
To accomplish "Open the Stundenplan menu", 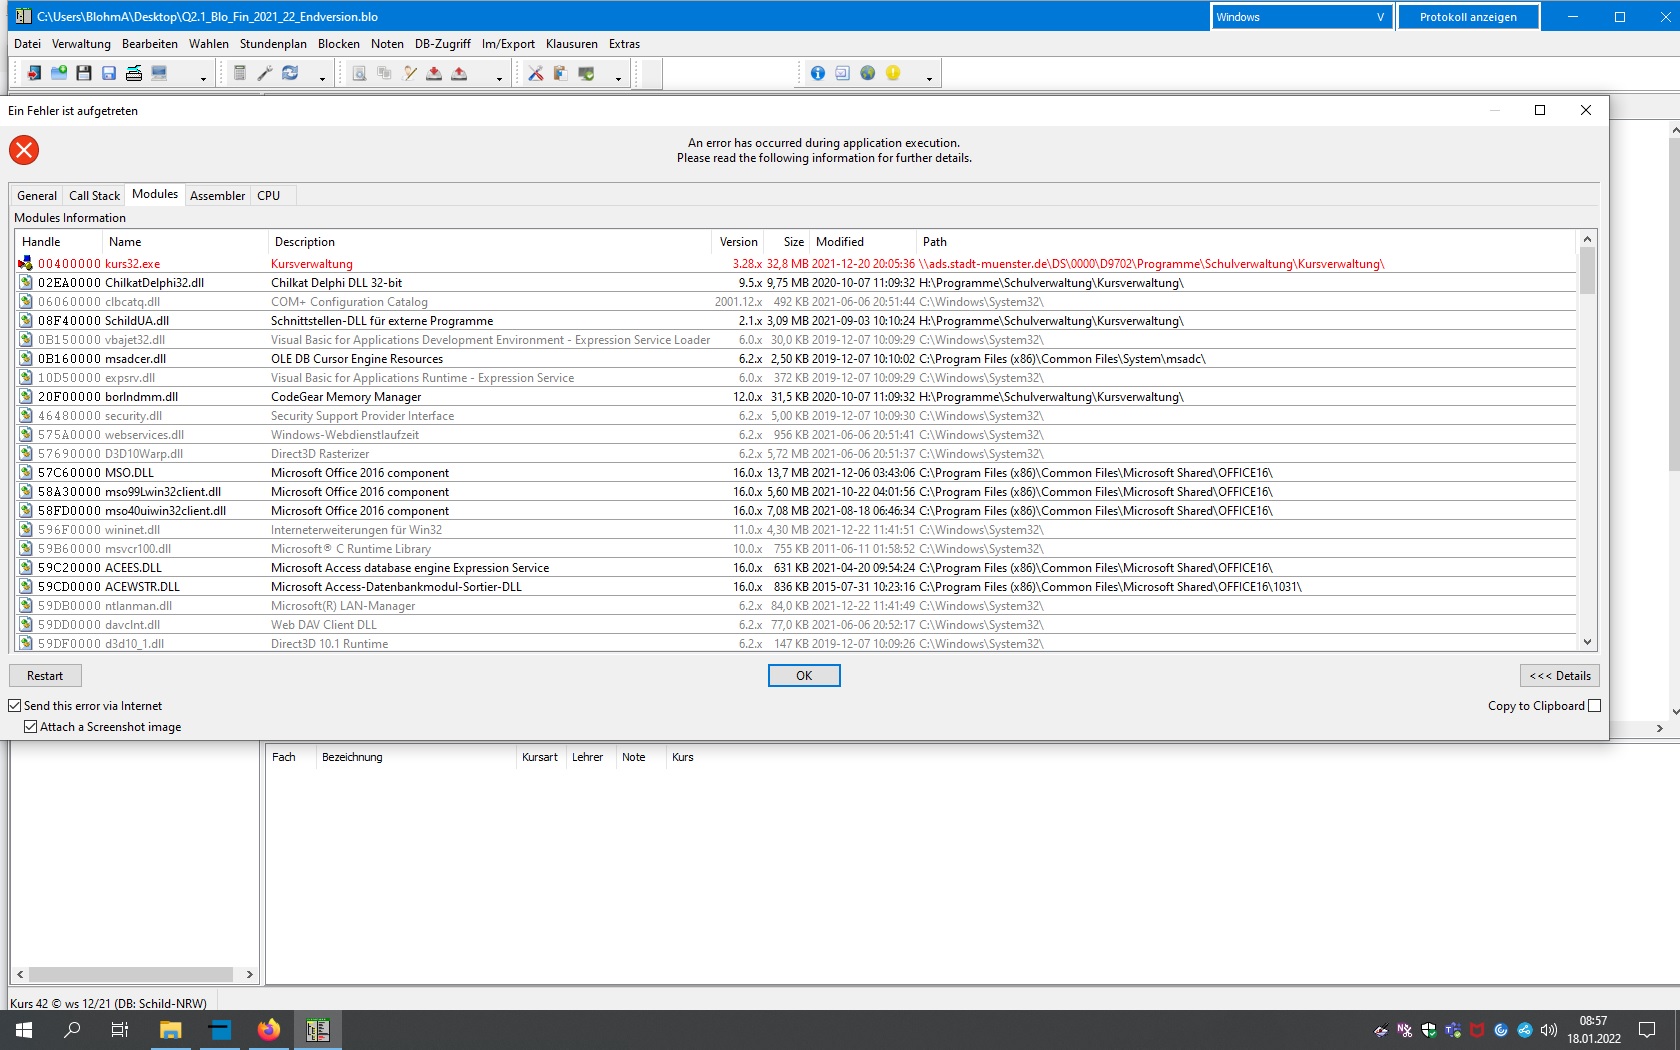I will (273, 44).
